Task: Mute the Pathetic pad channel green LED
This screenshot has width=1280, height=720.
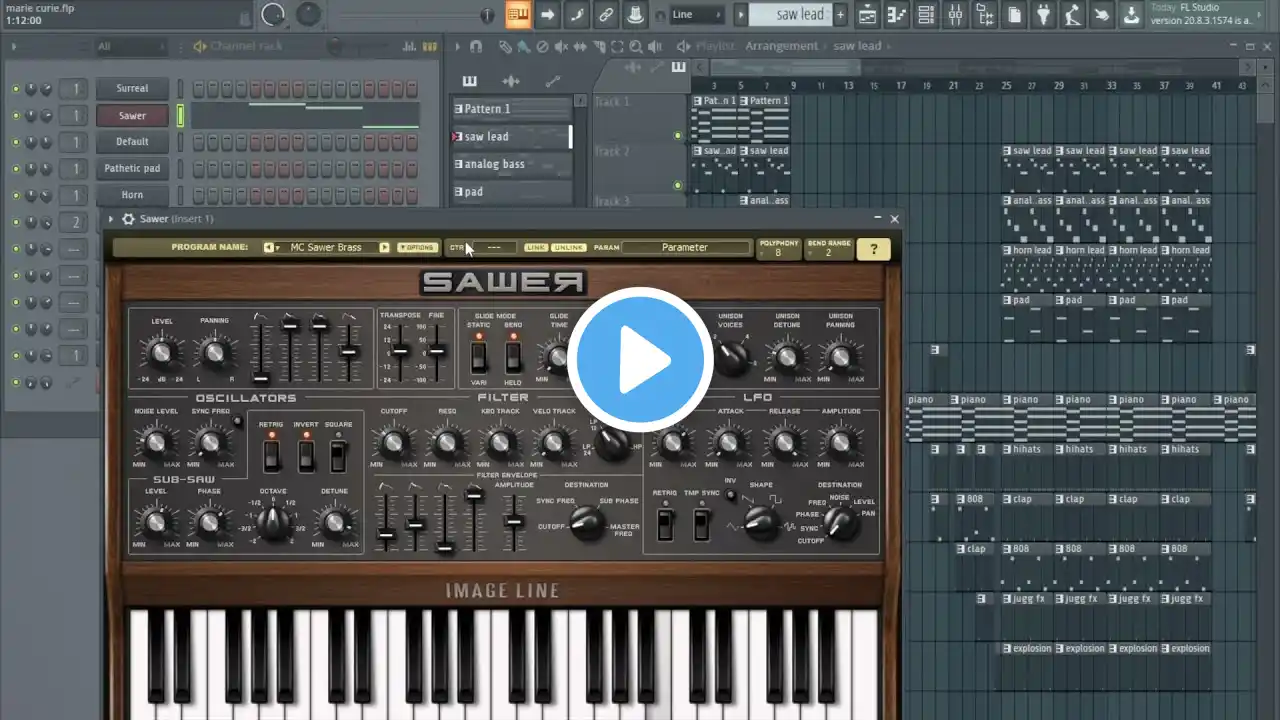Action: coord(16,169)
